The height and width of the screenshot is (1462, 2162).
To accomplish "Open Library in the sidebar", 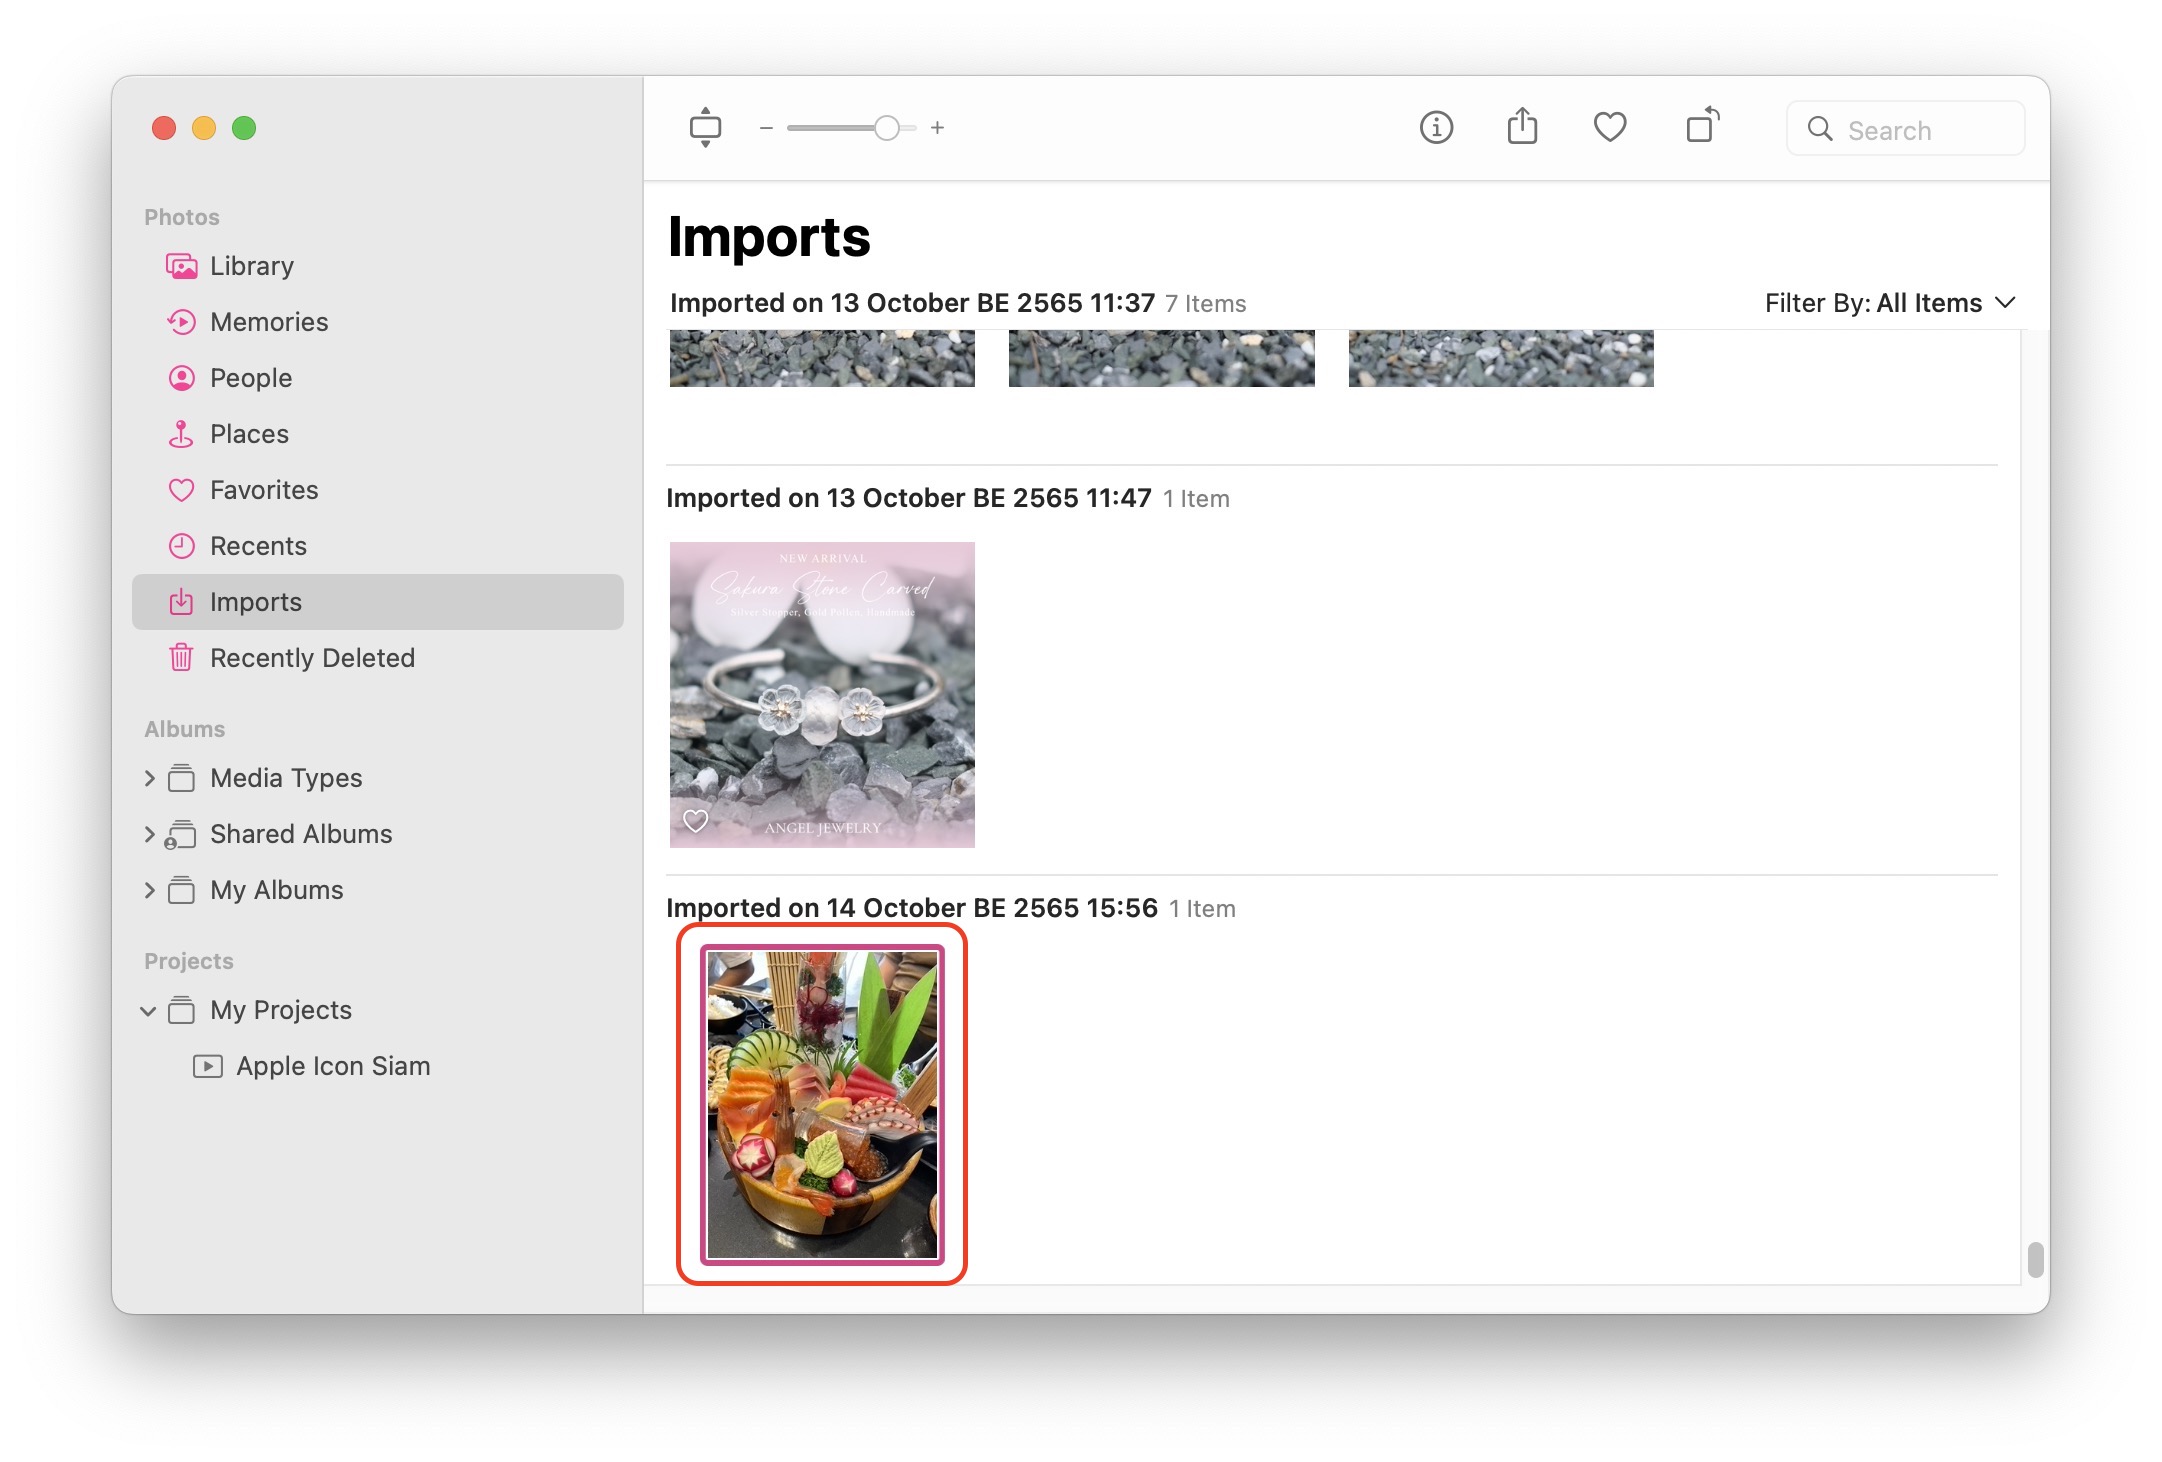I will pyautogui.click(x=252, y=266).
